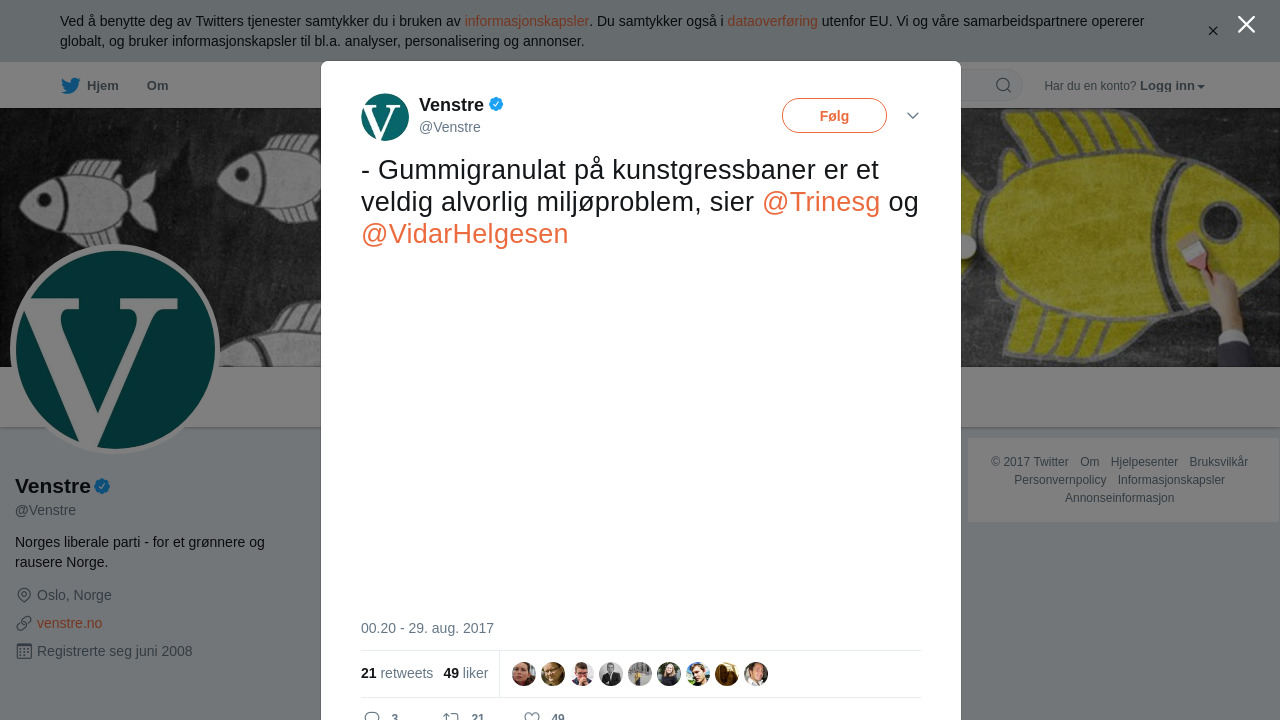Expand the tweet options chevron menu
Image resolution: width=1280 pixels, height=720 pixels.
coord(913,116)
